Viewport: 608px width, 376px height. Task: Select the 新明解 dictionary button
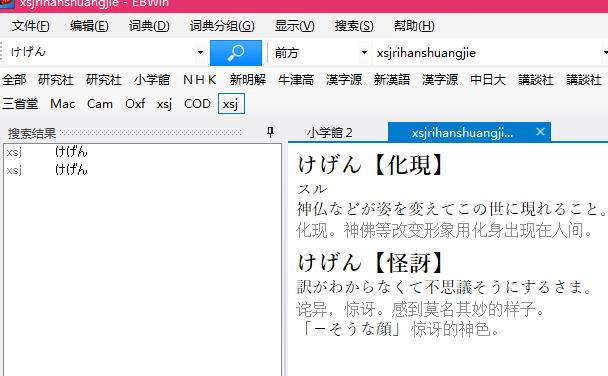247,80
